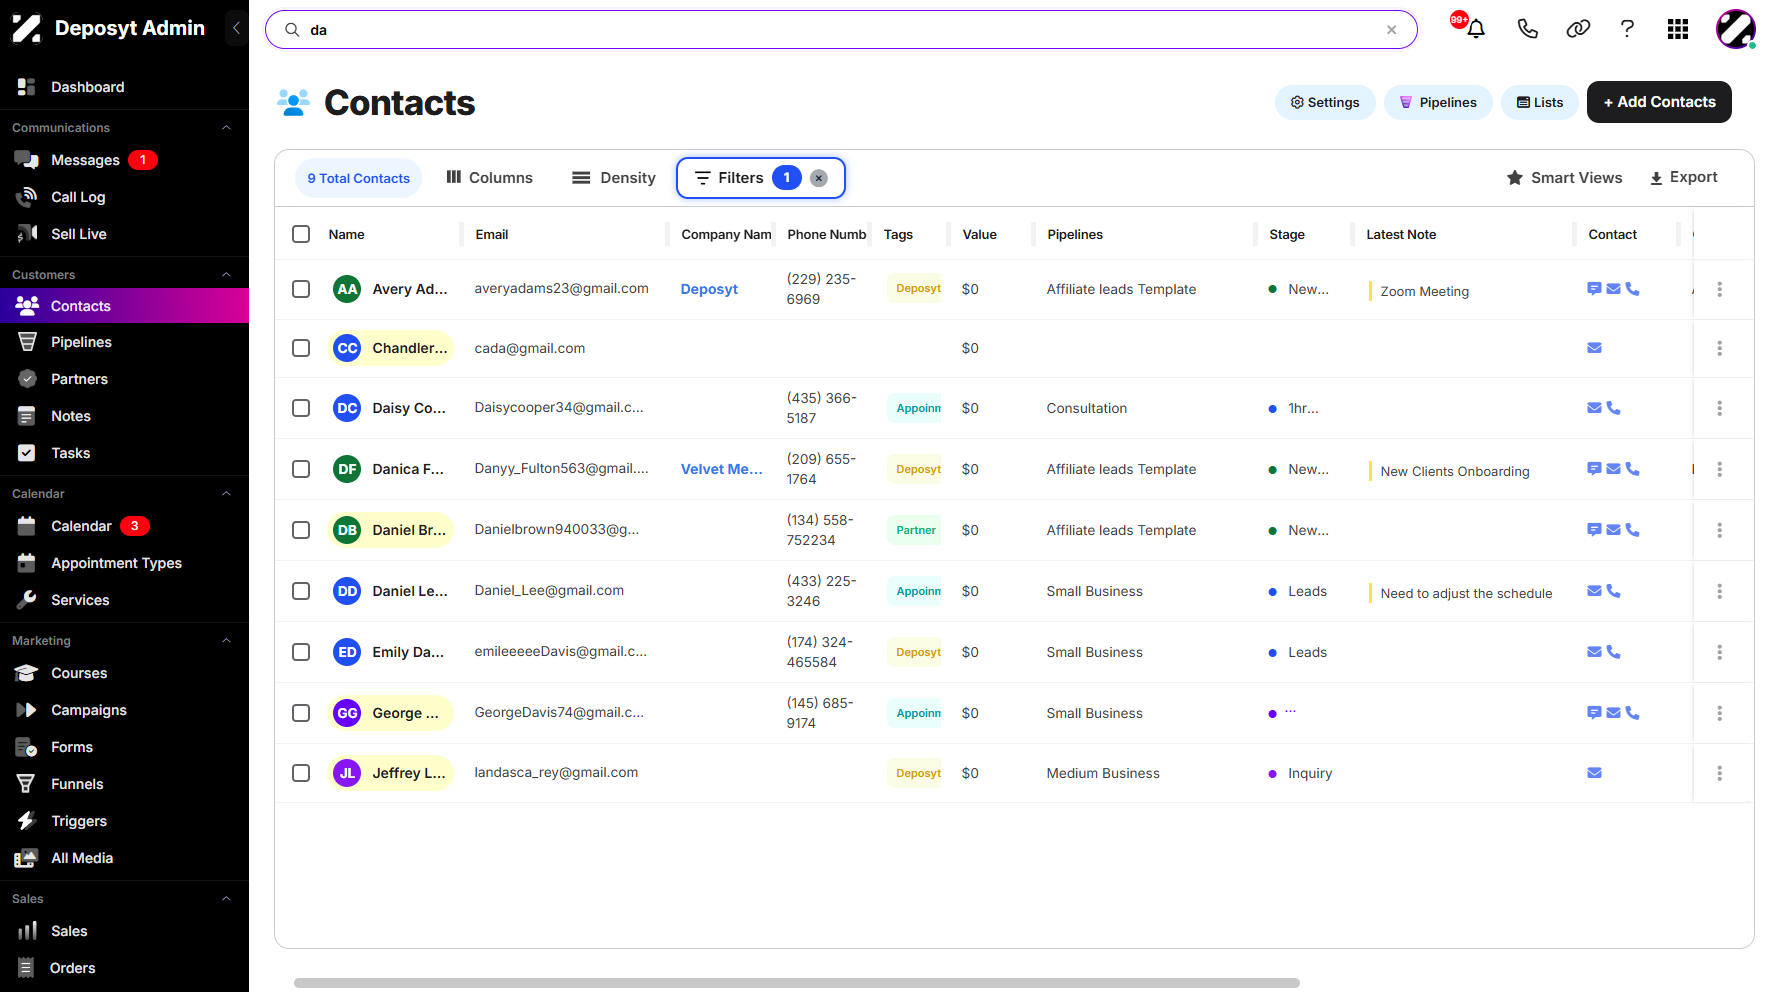The width and height of the screenshot is (1780, 992).
Task: Collapse the Customers section
Action: (x=226, y=275)
